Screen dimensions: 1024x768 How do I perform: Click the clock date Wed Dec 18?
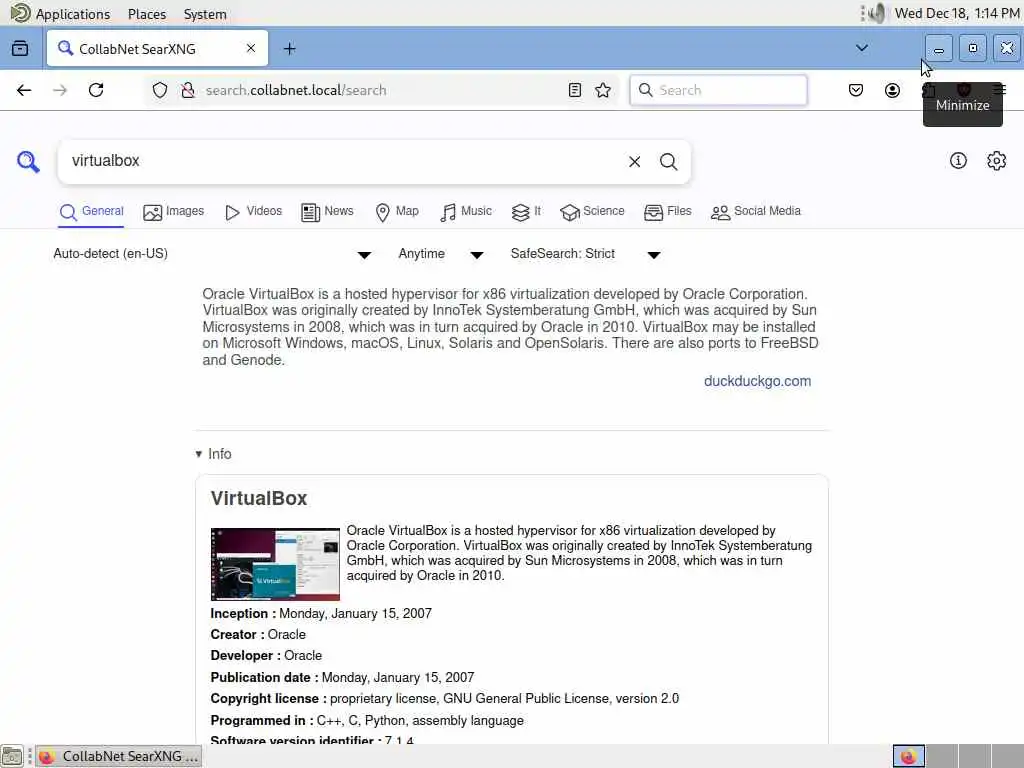956,13
